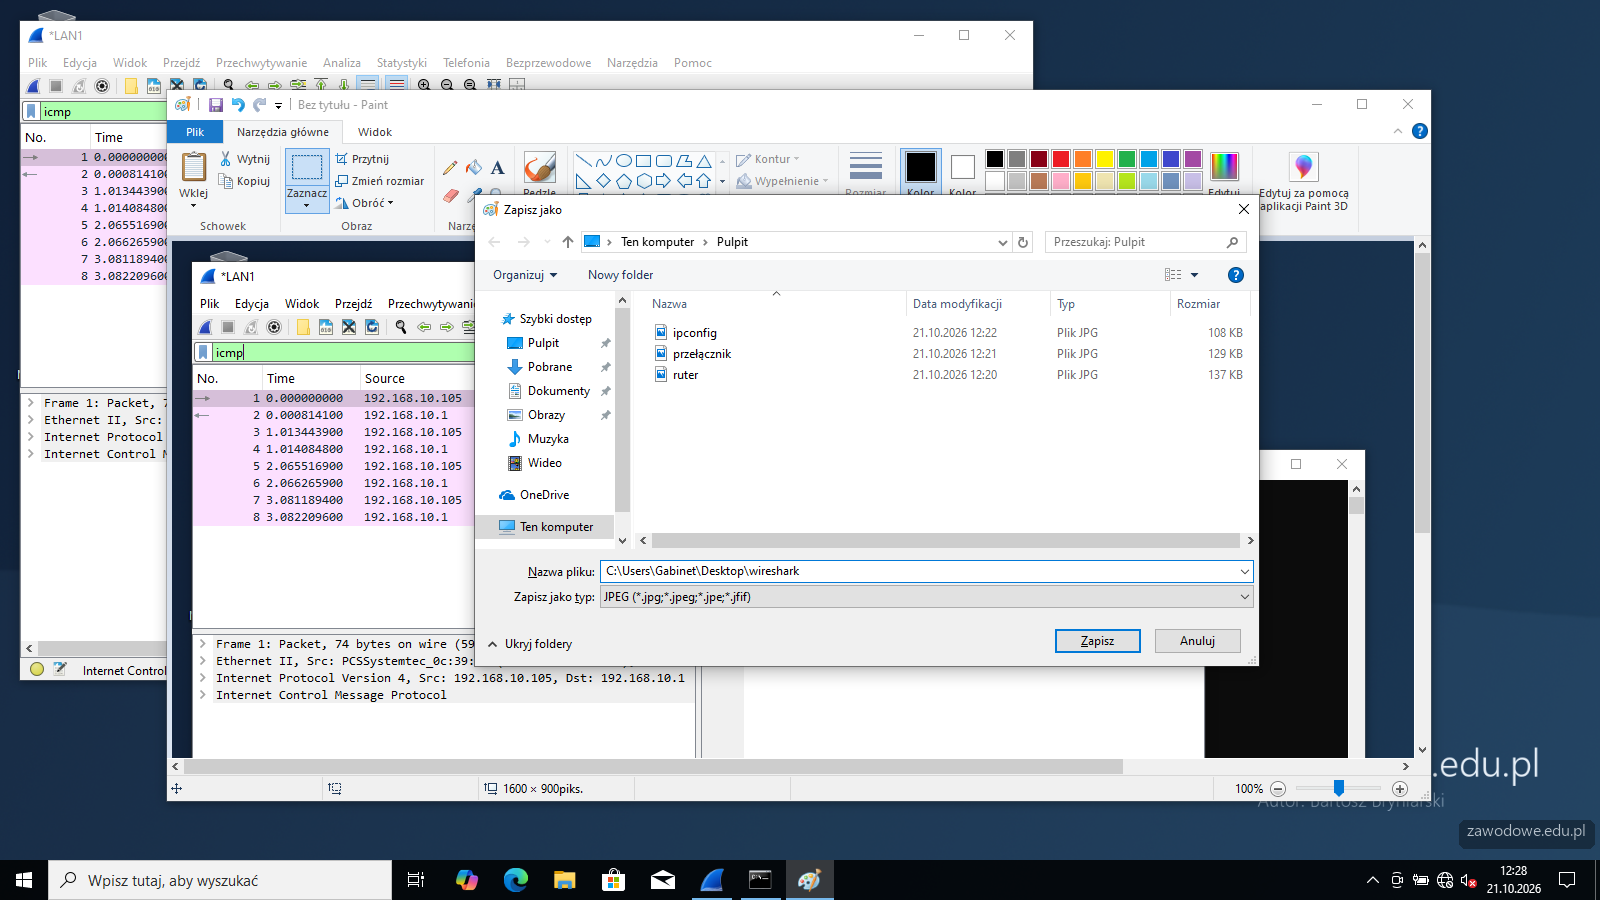Select the Pencil tool in Paint

(x=450, y=168)
